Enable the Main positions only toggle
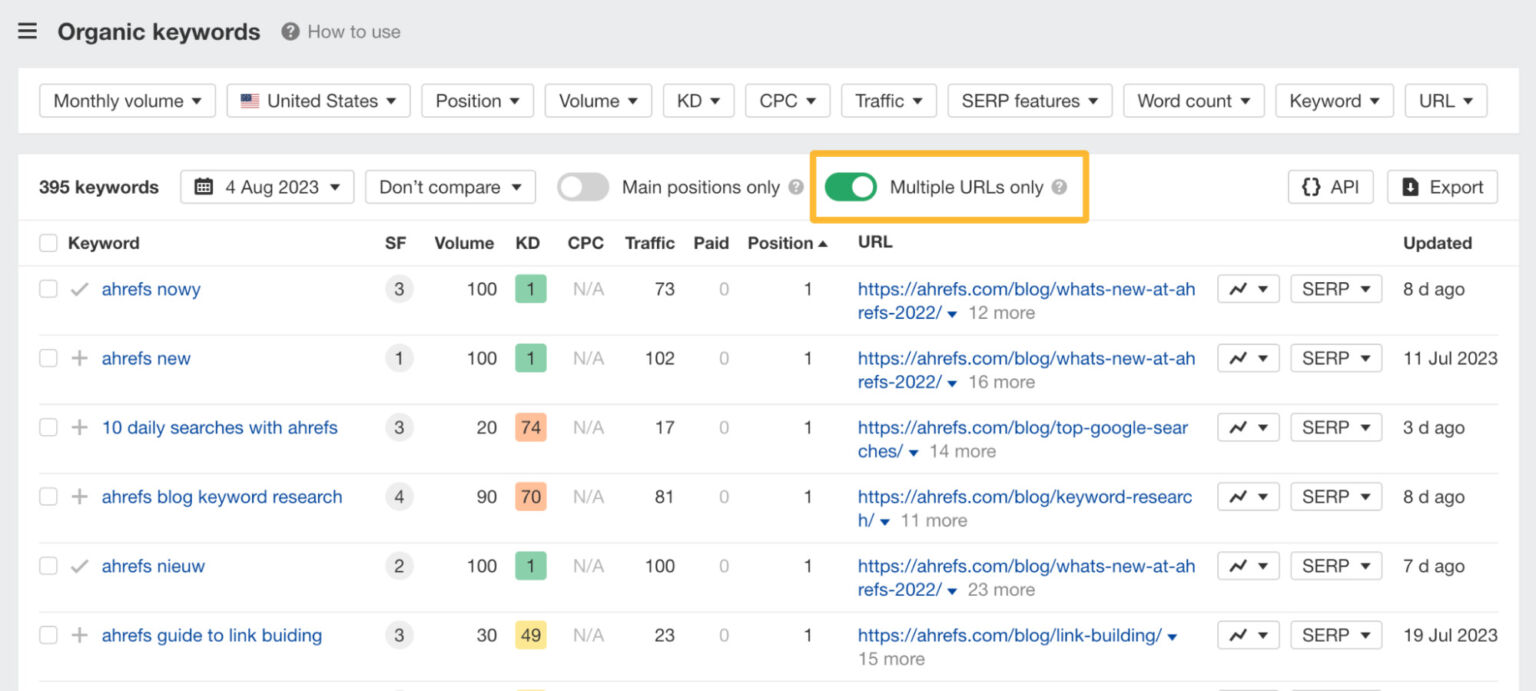Image resolution: width=1536 pixels, height=691 pixels. 583,187
